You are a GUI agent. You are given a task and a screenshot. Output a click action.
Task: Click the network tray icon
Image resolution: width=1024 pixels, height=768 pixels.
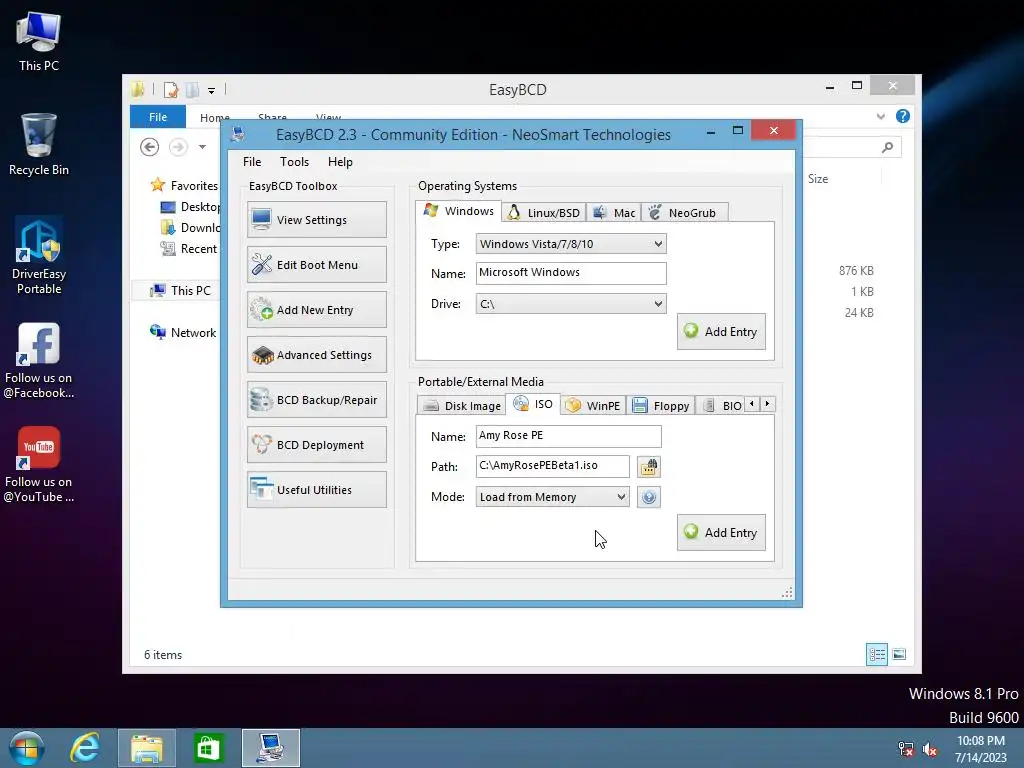906,750
